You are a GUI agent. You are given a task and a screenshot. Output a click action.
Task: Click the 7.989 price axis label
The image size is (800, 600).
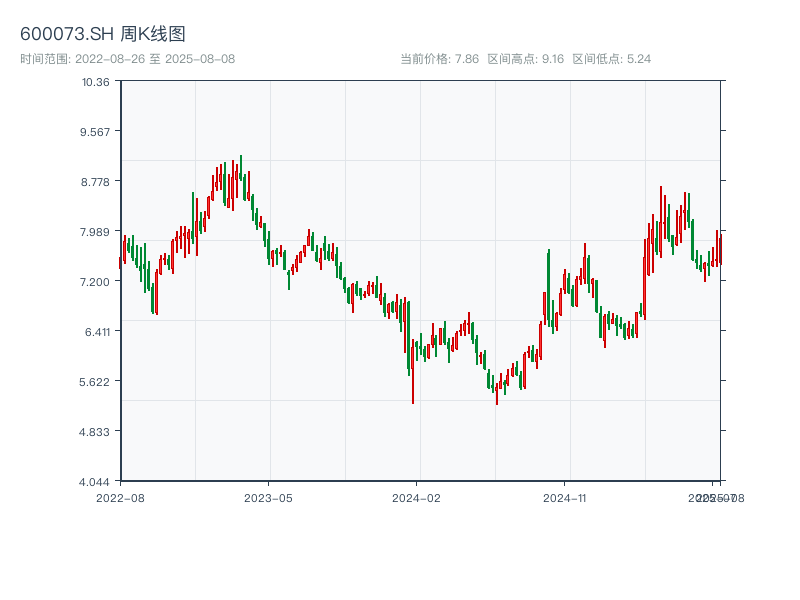click(94, 232)
